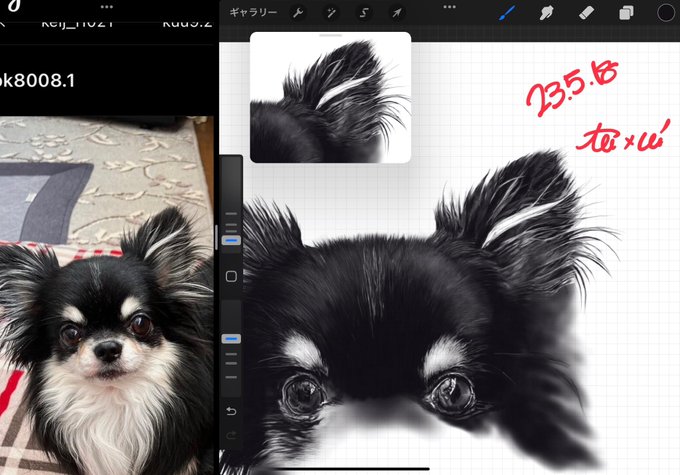Open the Actions wrench menu

click(x=298, y=13)
